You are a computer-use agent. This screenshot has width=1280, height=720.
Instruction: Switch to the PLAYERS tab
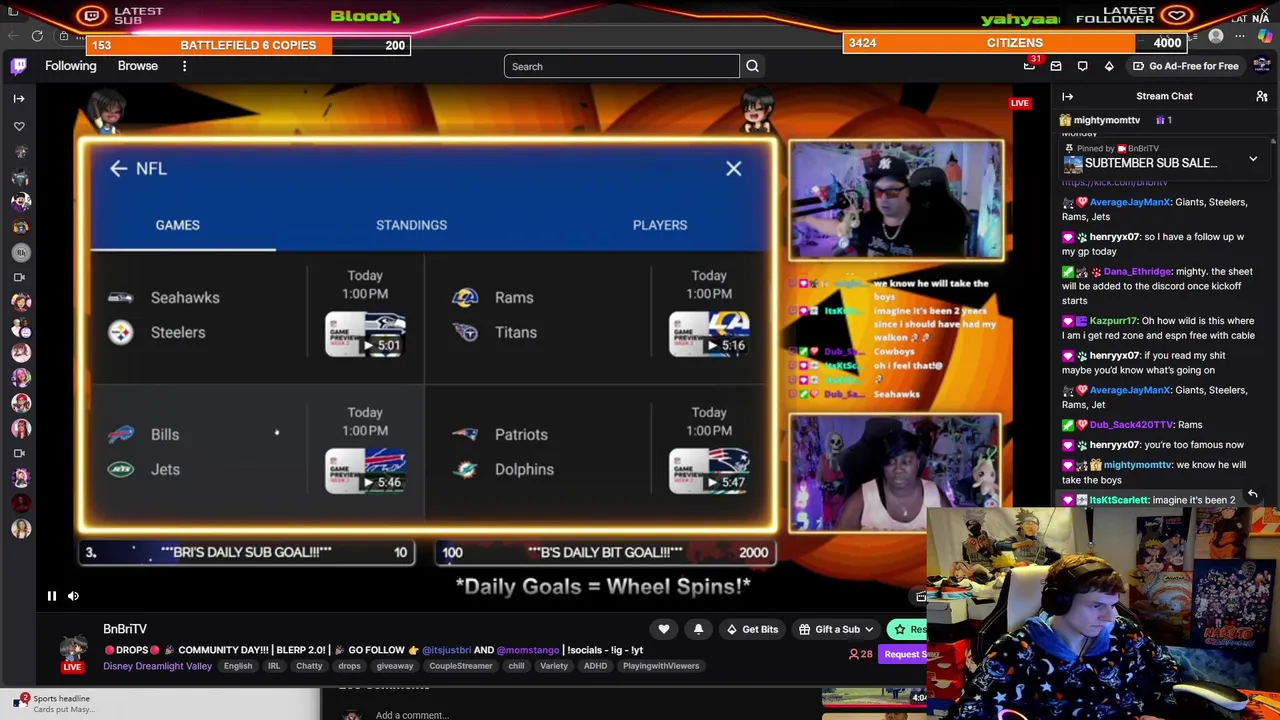660,225
